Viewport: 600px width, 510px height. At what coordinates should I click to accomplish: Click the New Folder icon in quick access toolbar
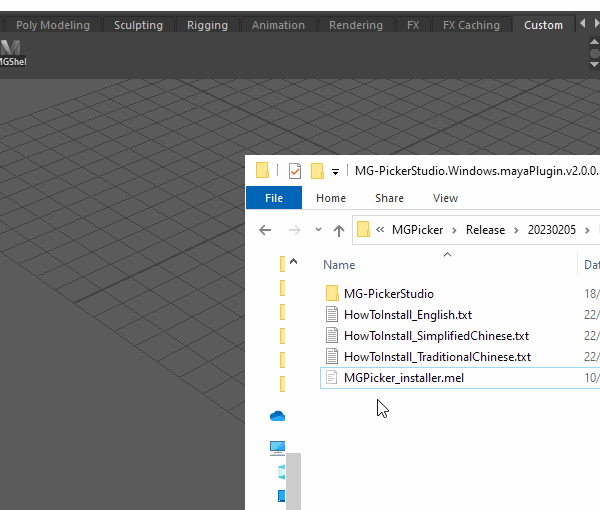317,170
